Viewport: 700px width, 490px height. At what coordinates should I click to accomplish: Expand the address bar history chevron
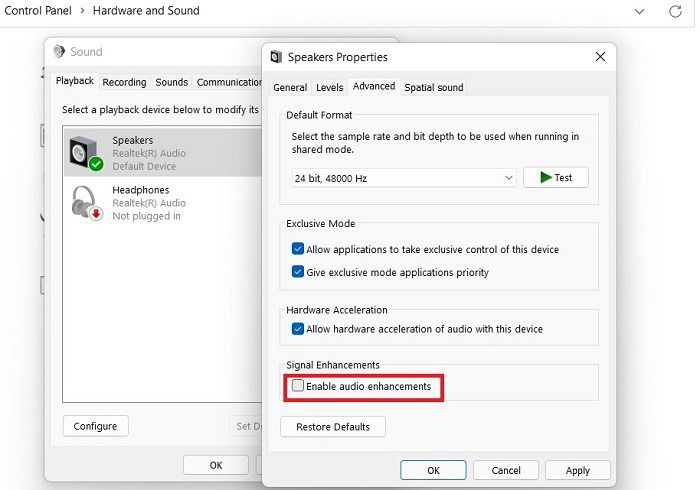(x=639, y=11)
